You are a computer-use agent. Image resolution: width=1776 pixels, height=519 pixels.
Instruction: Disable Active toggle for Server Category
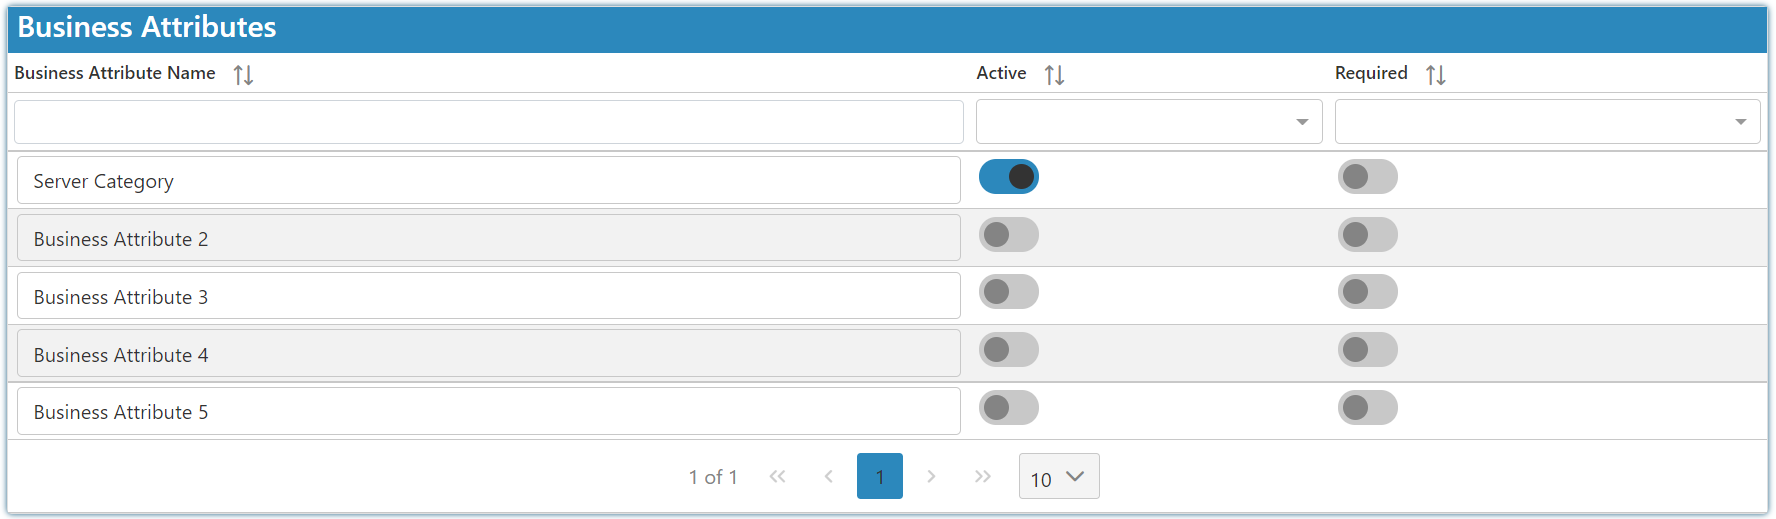pos(1008,177)
